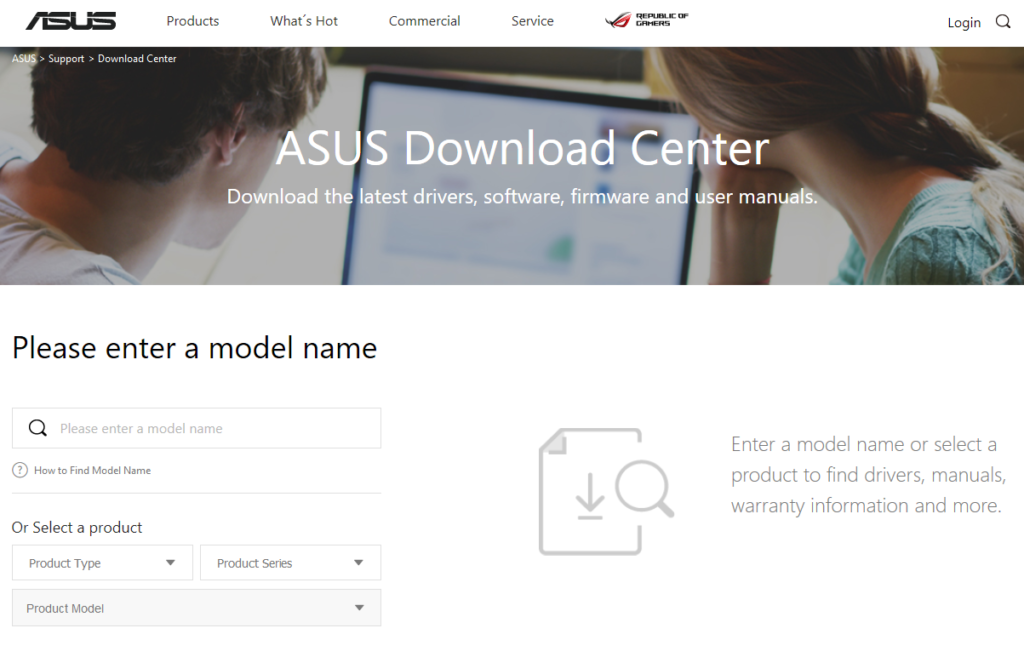The image size is (1024, 651).
Task: Click the ASUS logo in header
Action: [71, 21]
